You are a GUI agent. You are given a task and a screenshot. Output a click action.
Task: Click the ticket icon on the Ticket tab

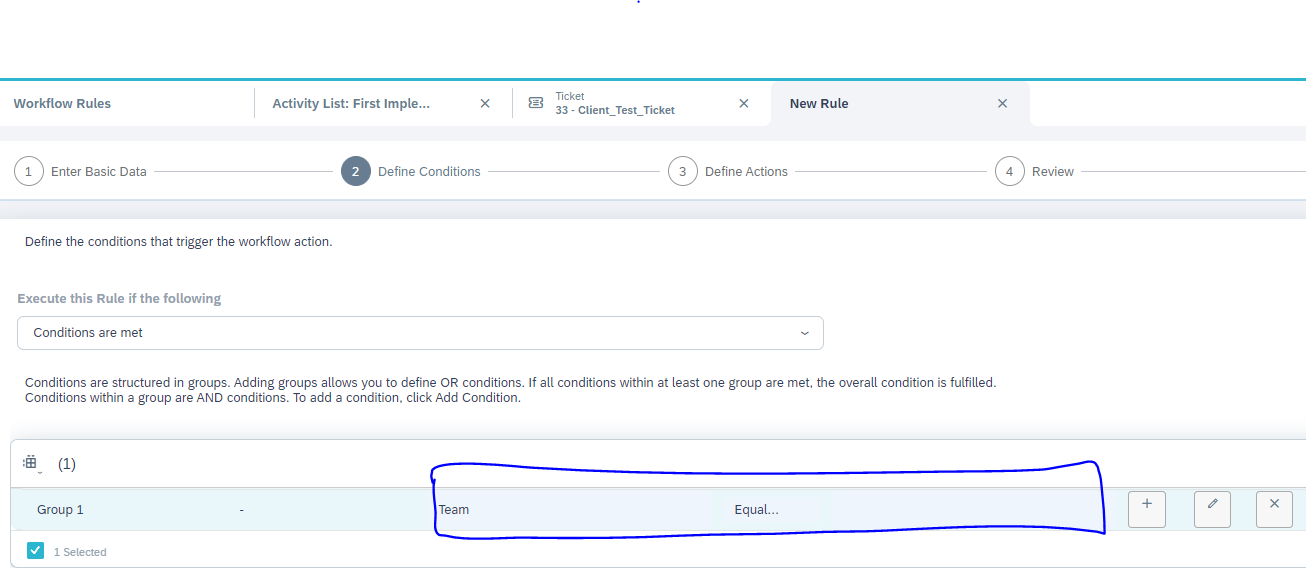click(x=536, y=103)
